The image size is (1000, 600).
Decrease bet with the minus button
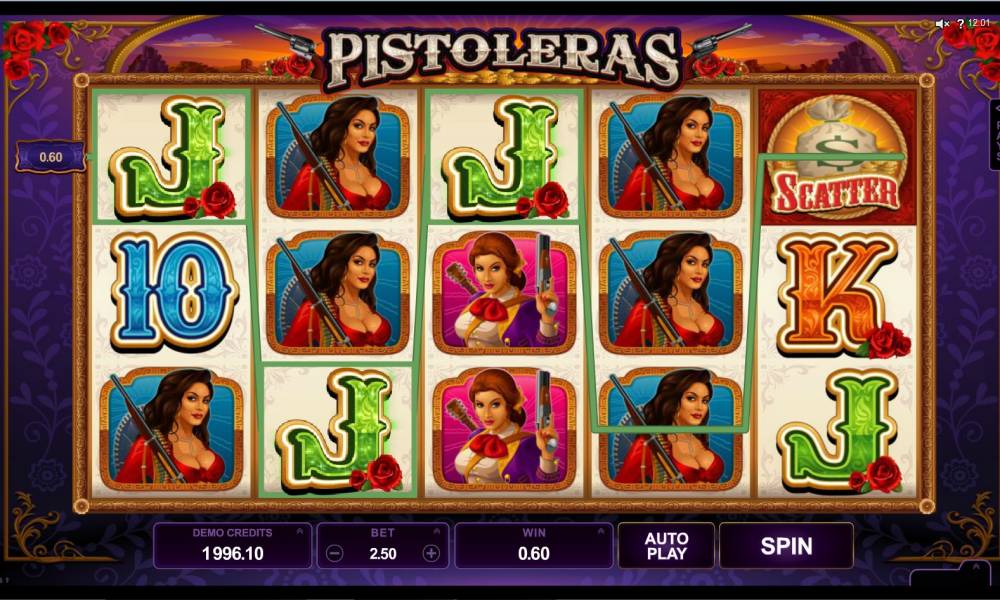pos(335,553)
